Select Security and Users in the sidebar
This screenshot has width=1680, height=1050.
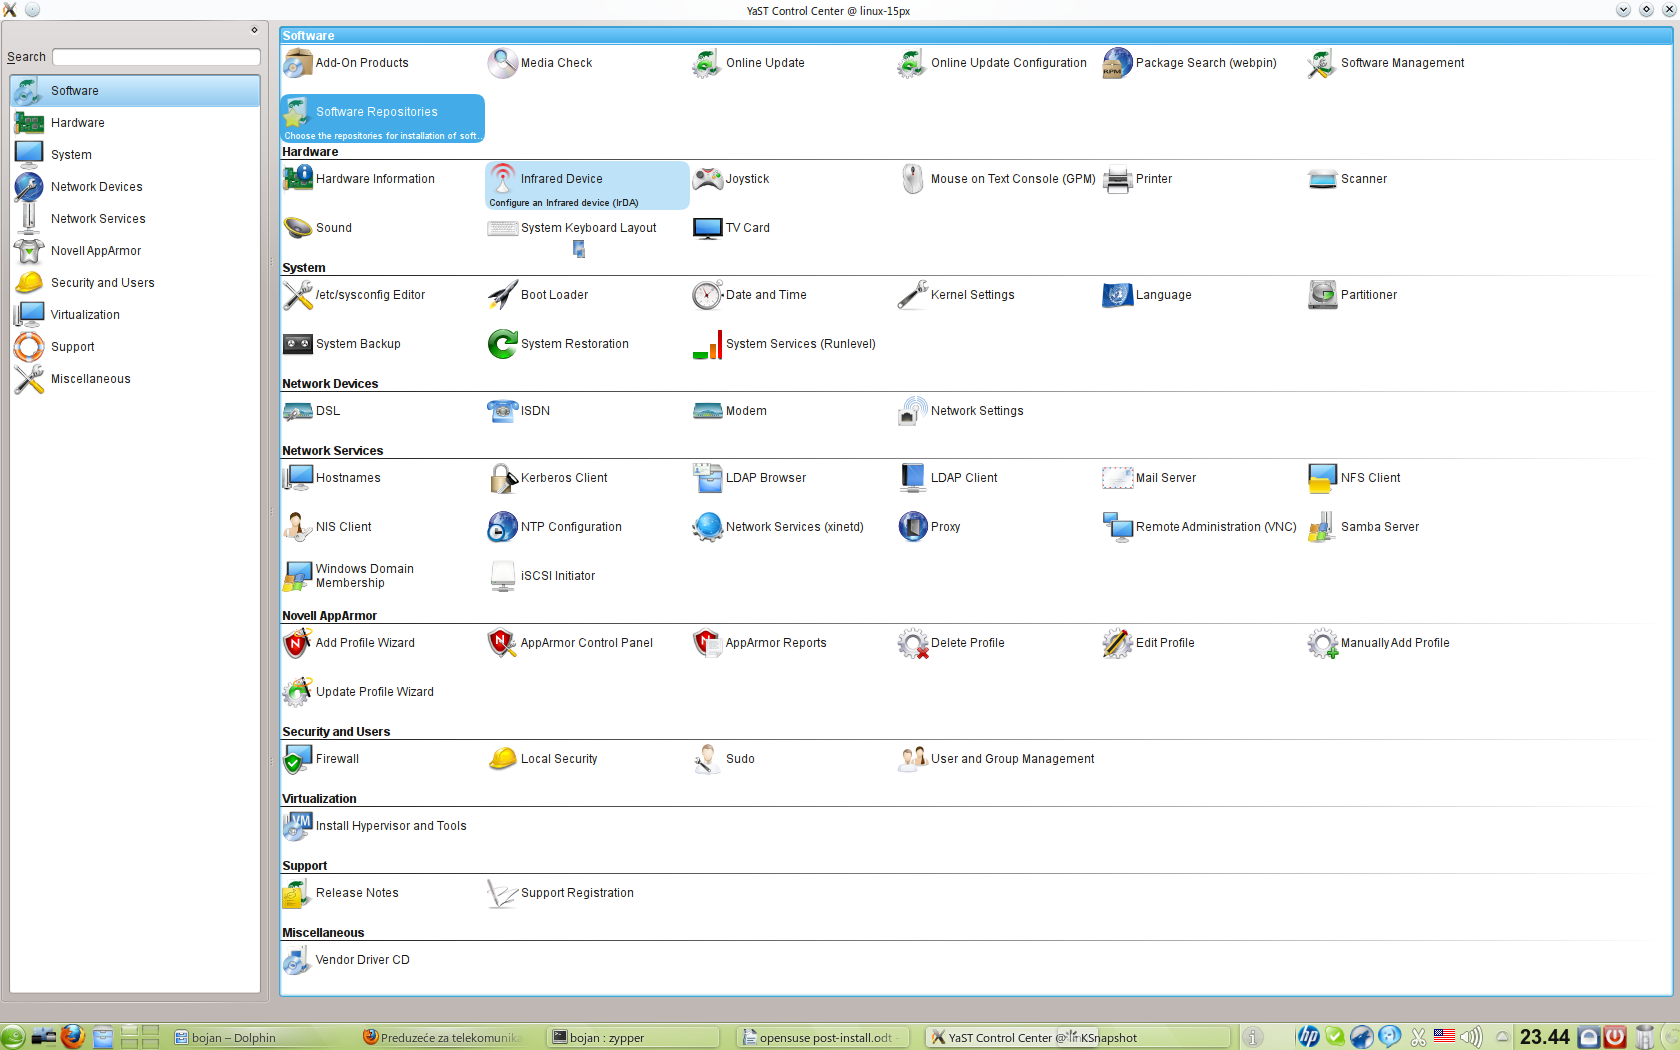pos(135,283)
